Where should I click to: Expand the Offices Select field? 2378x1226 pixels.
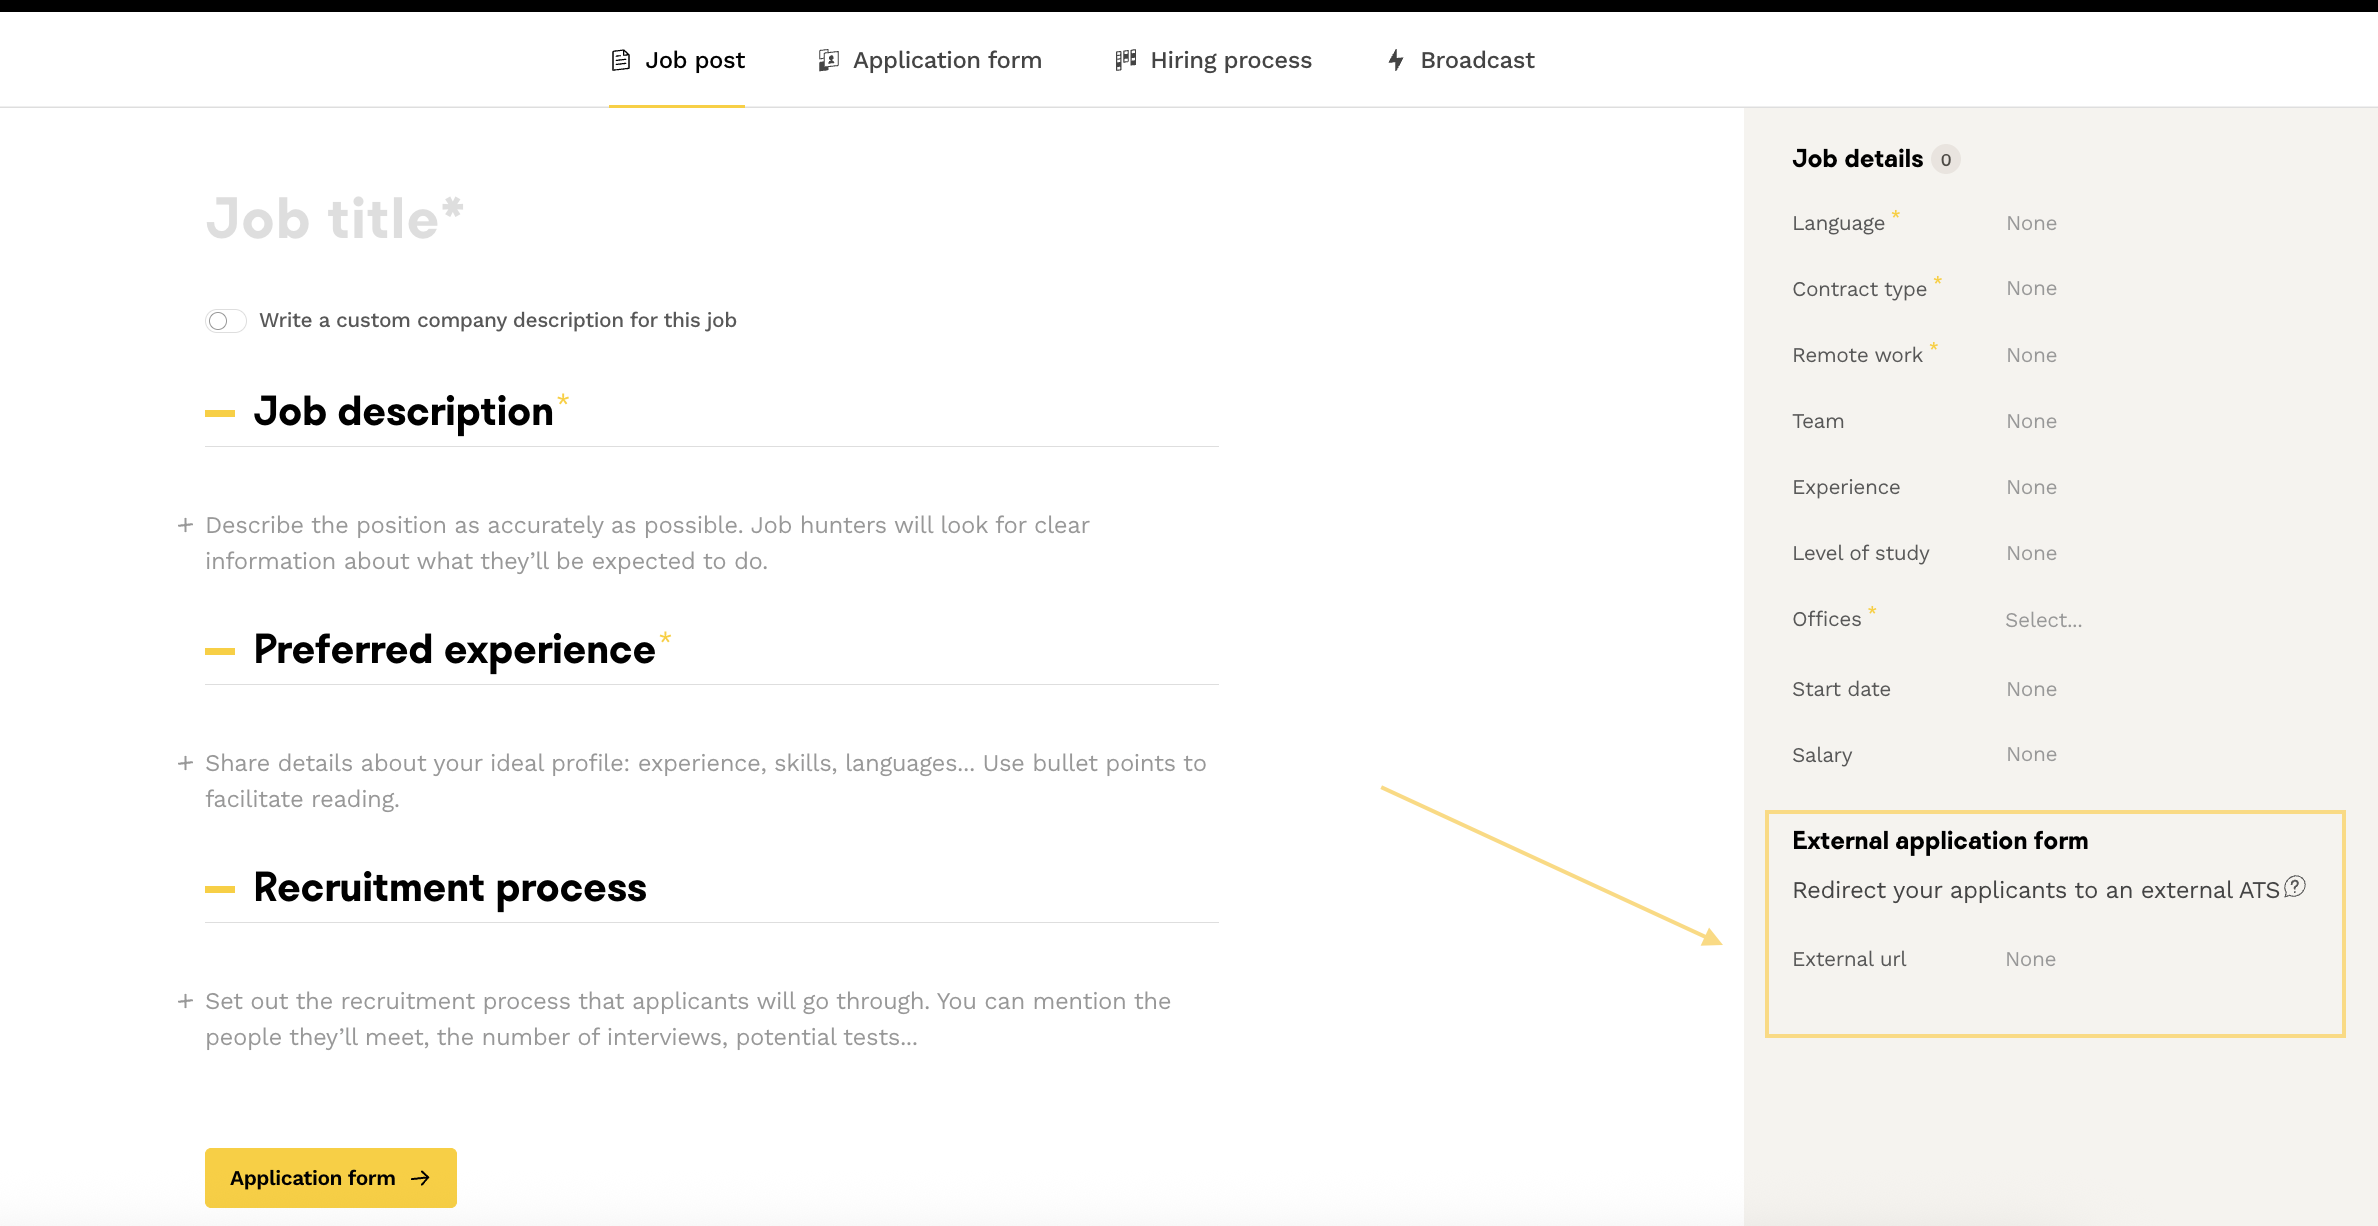click(2043, 620)
